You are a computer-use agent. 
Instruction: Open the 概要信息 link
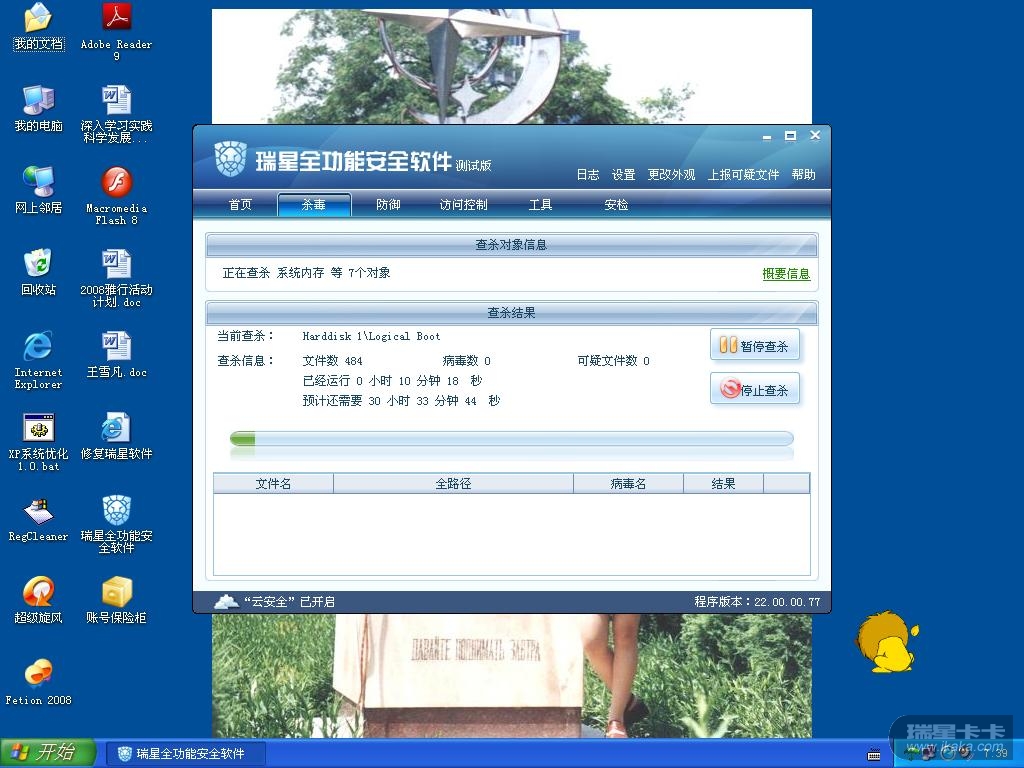coord(786,274)
